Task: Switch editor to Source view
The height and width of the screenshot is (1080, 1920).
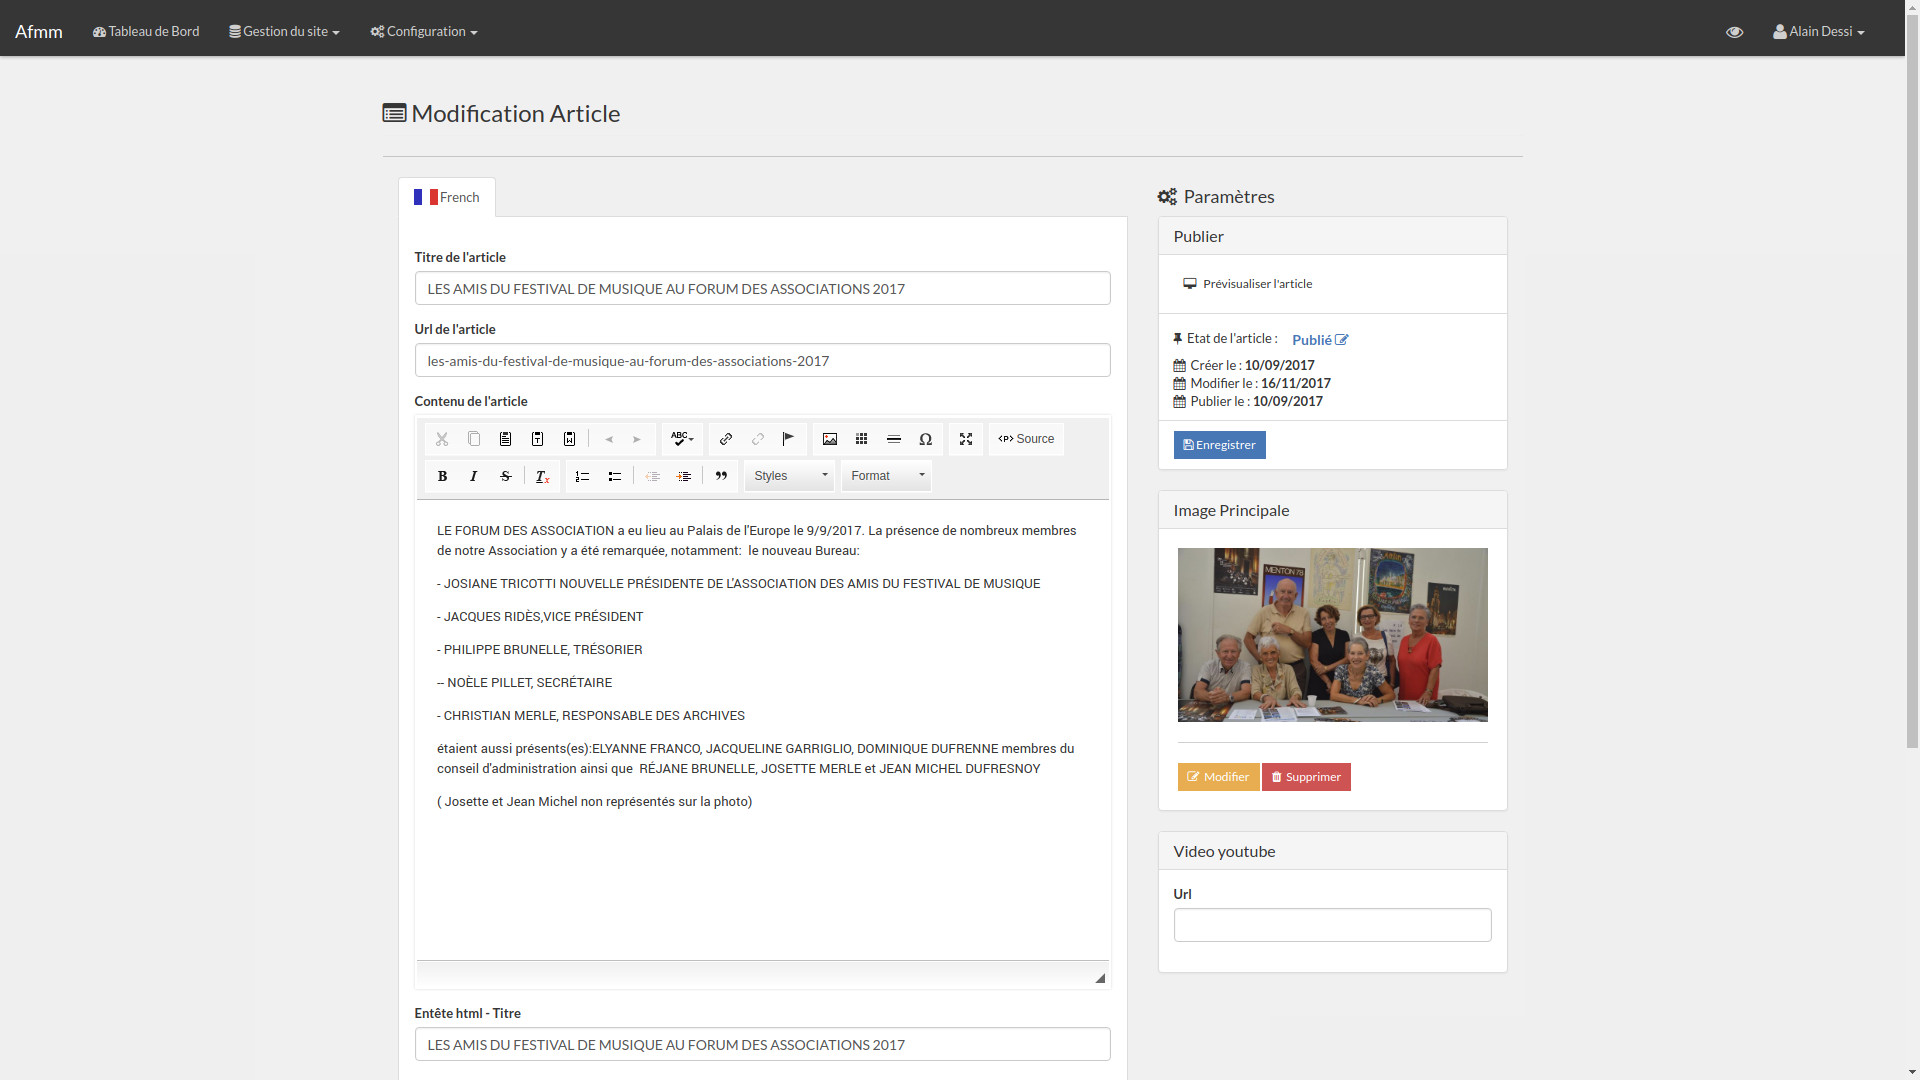Action: click(1026, 439)
